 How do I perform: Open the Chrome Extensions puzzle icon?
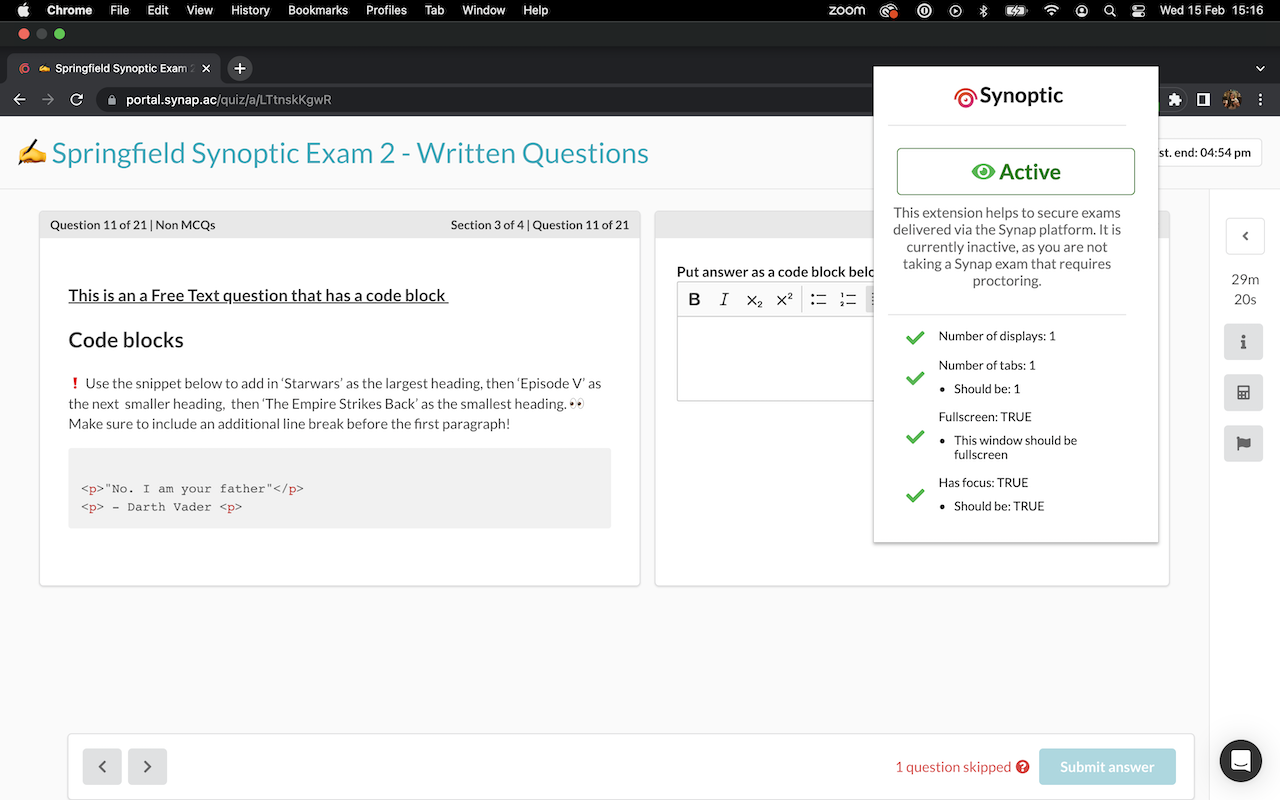coord(1175,100)
